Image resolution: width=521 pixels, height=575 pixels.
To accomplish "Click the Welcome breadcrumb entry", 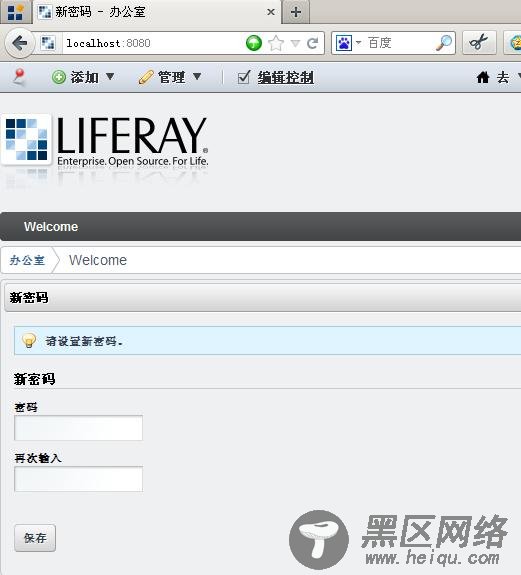I will pyautogui.click(x=98, y=260).
